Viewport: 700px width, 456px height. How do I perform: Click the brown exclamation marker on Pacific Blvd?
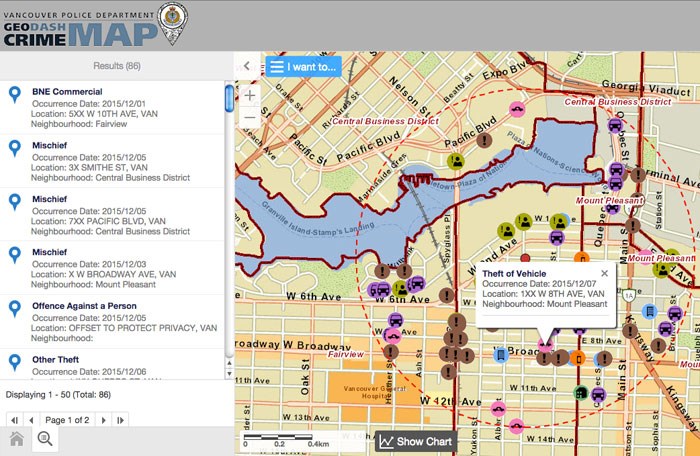pyautogui.click(x=484, y=140)
